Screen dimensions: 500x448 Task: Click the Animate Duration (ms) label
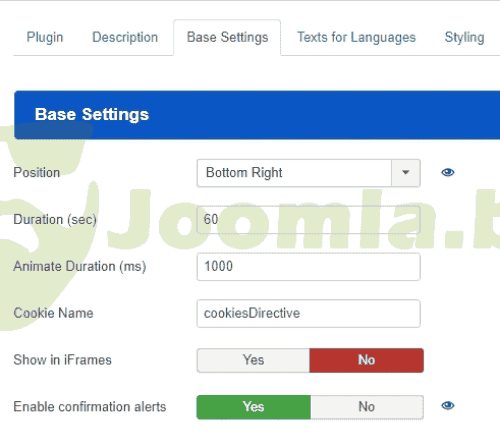pos(80,267)
